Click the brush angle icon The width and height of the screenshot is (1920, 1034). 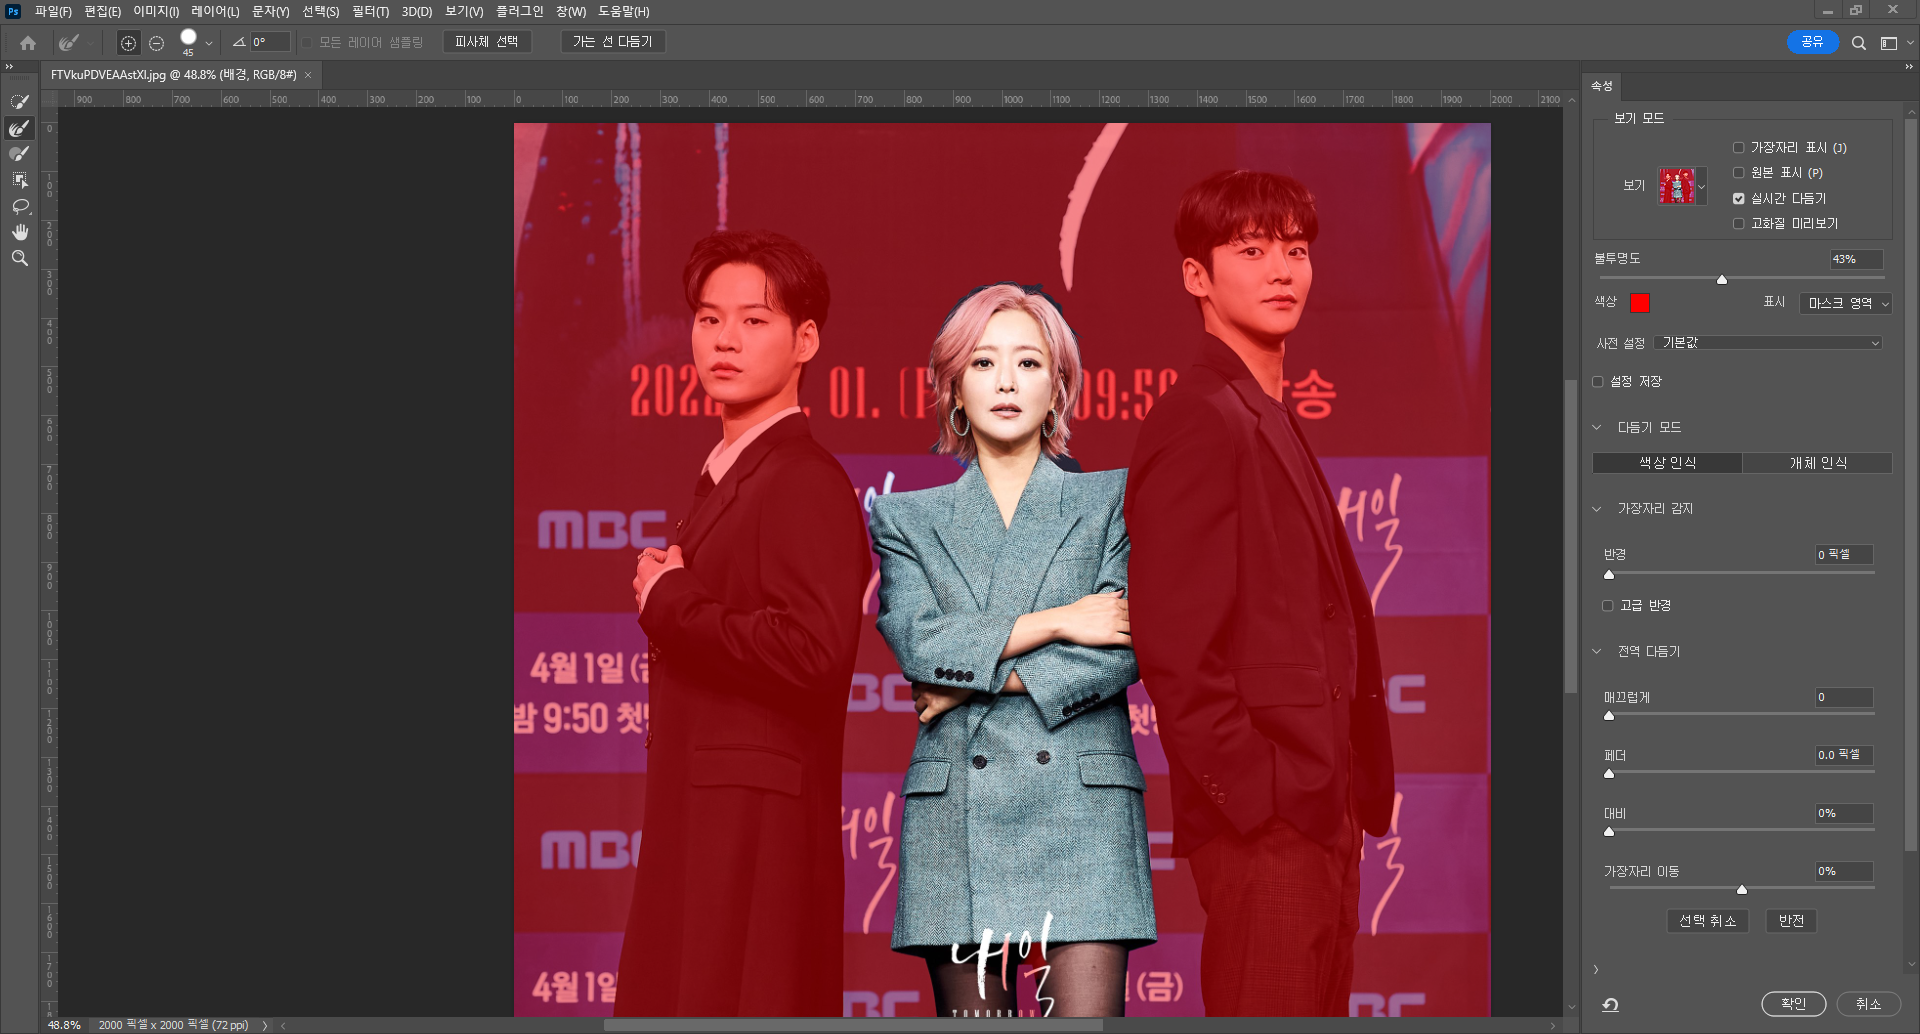pyautogui.click(x=239, y=42)
